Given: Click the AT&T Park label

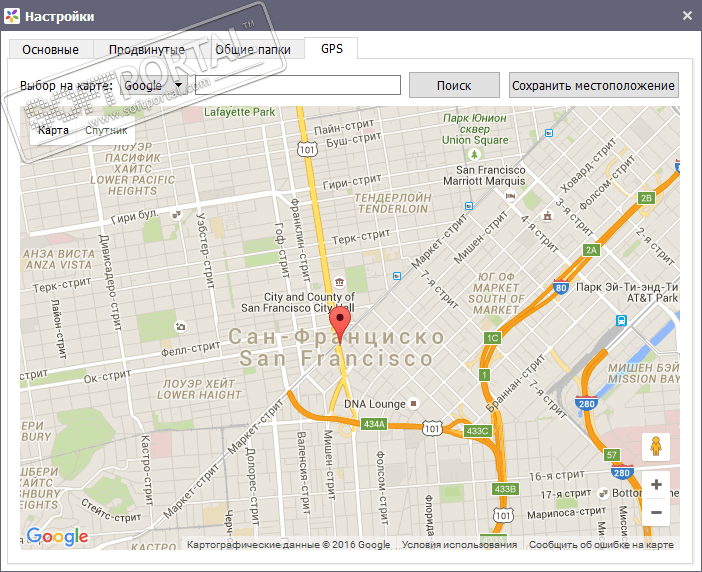Looking at the screenshot, I should click(x=652, y=298).
